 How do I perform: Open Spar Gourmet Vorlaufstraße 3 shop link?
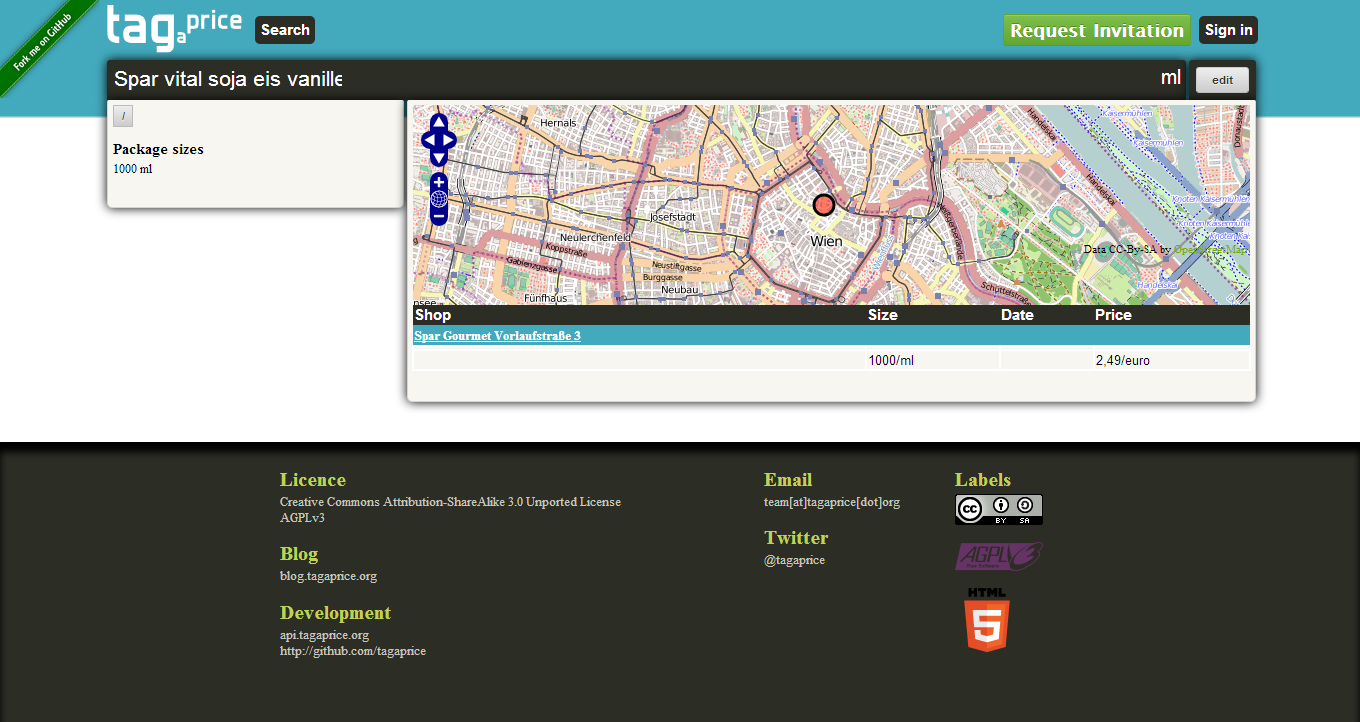pyautogui.click(x=497, y=336)
